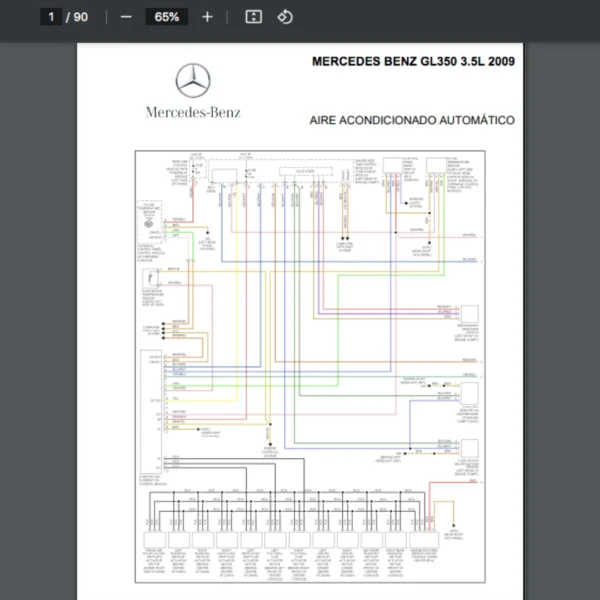600x600 pixels.
Task: Click the zoom in plus button
Action: pyautogui.click(x=207, y=17)
